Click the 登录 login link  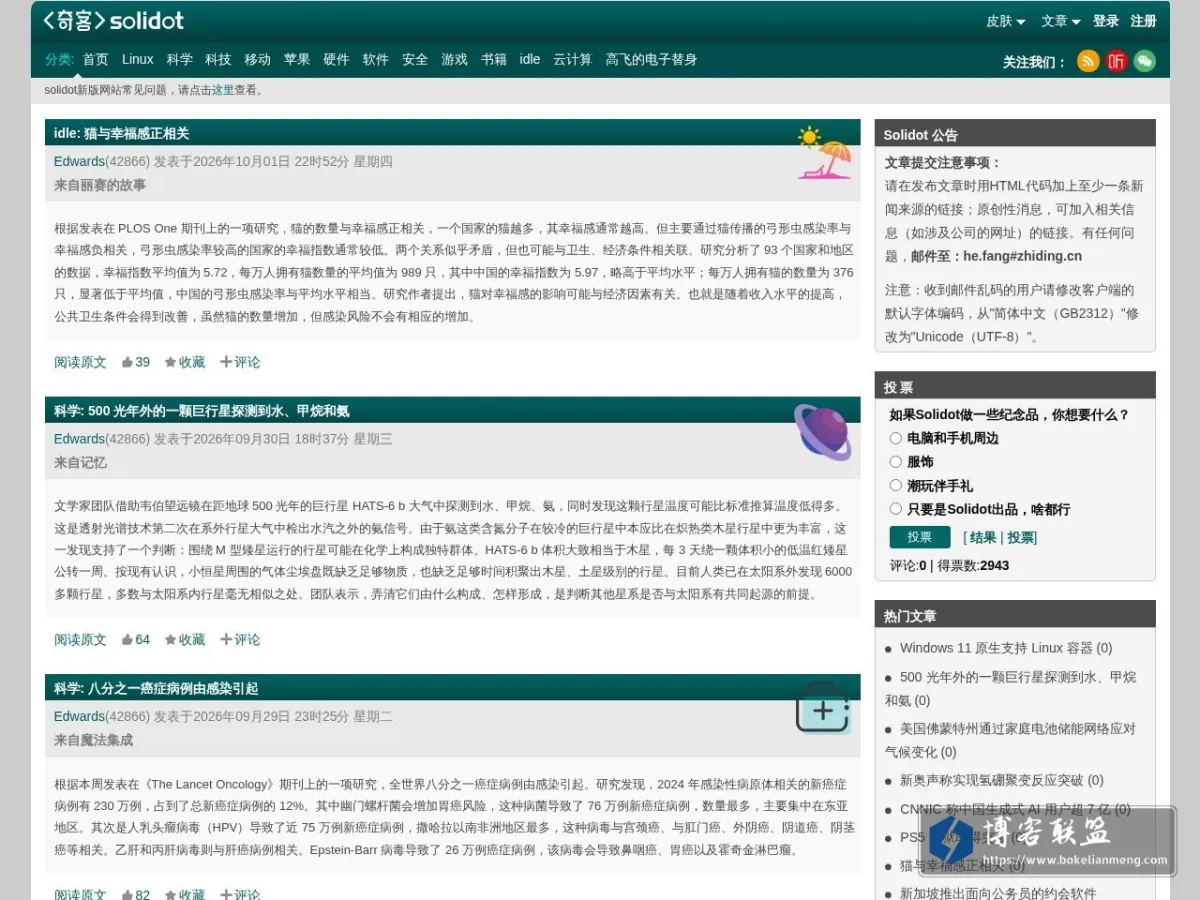1106,21
